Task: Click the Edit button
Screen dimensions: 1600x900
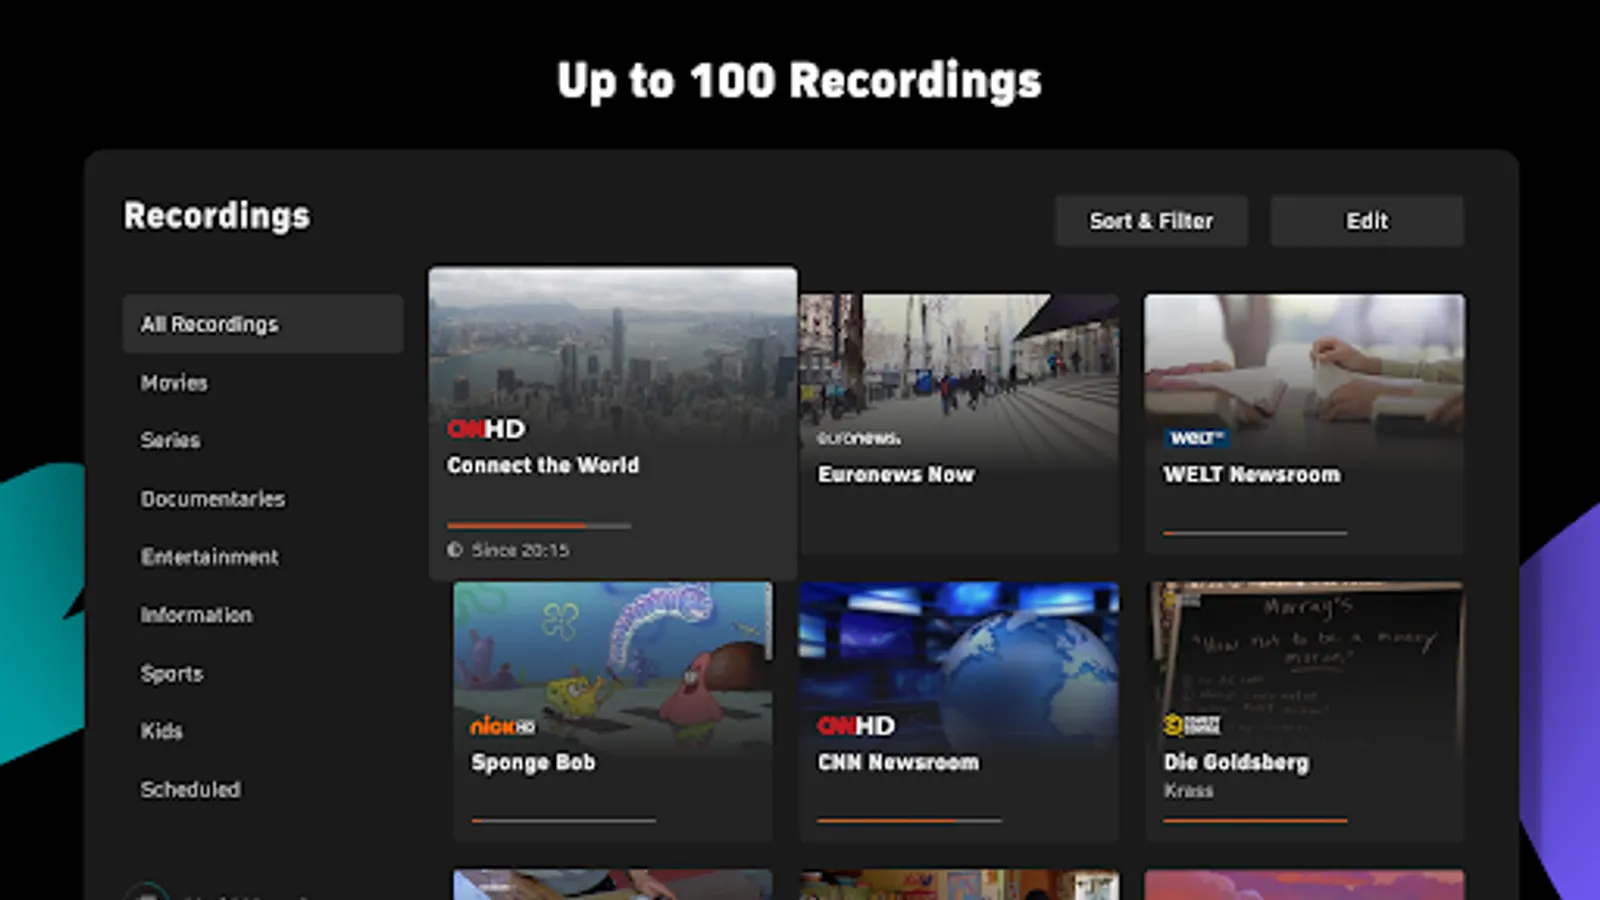Action: pyautogui.click(x=1367, y=221)
